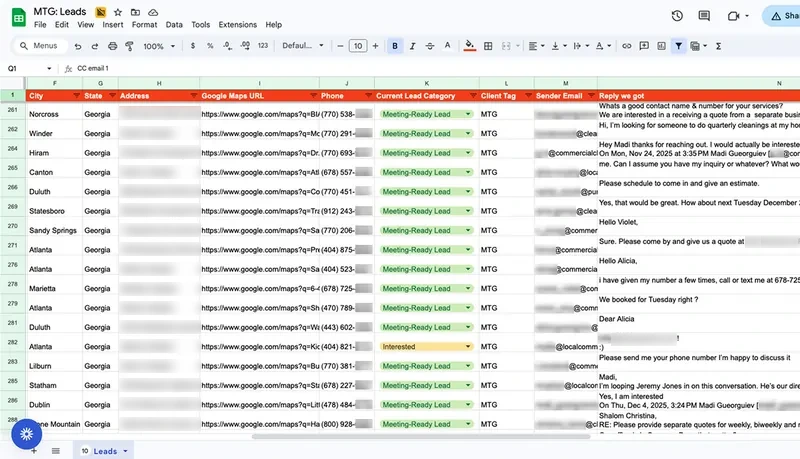Open the filter views dropdown
800x459 pixels.
coord(698,46)
